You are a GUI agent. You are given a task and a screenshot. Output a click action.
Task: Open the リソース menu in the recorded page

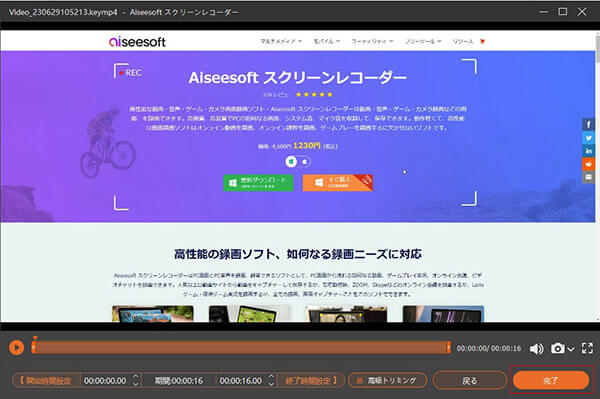click(x=463, y=41)
